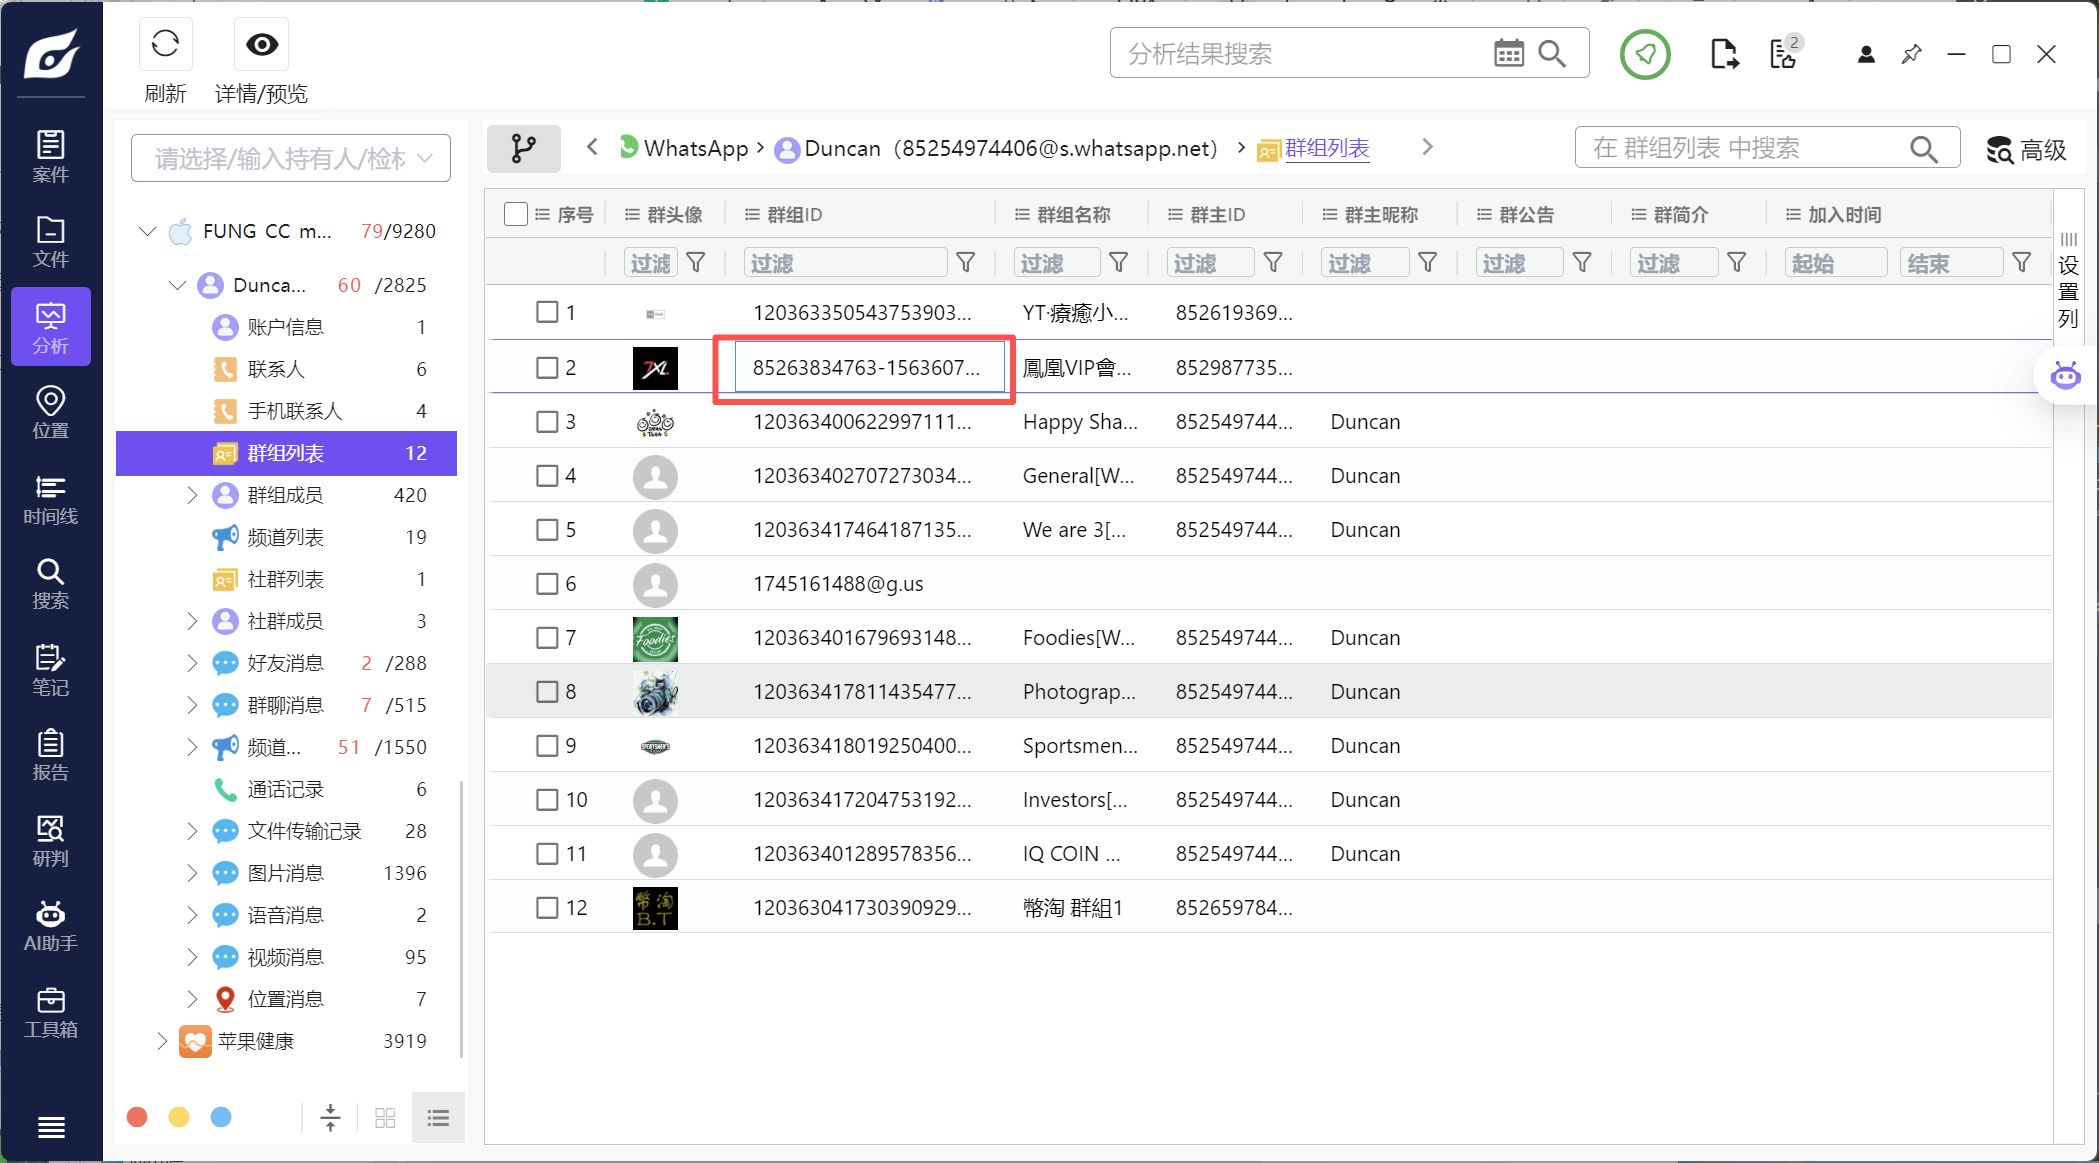Open the 时间线 timeline sidebar icon
Screen dimensions: 2099x1163
pos(50,499)
